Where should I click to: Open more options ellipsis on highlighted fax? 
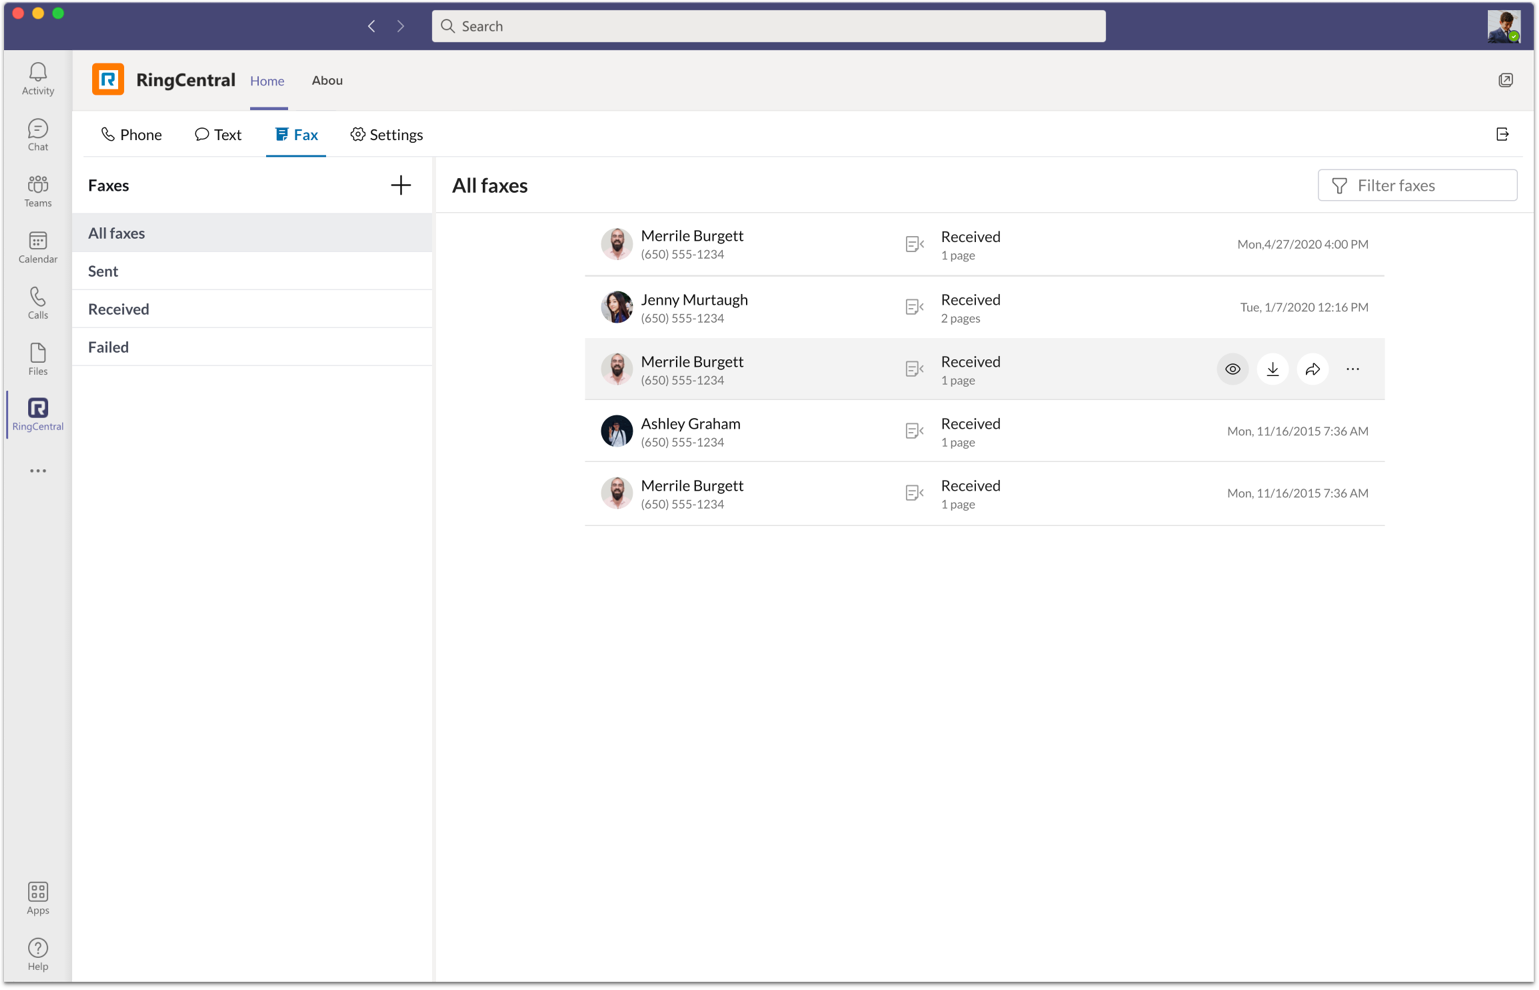click(1352, 369)
